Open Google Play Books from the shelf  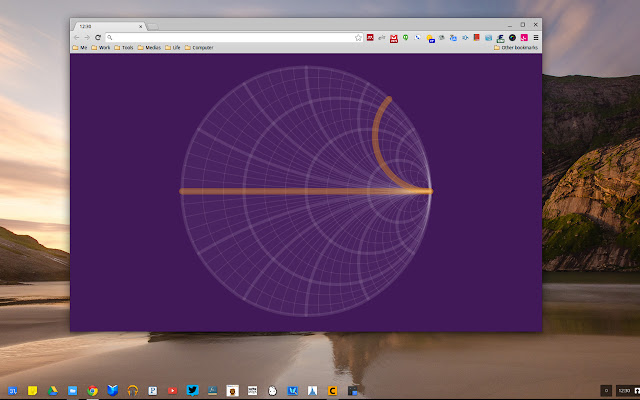click(x=112, y=391)
